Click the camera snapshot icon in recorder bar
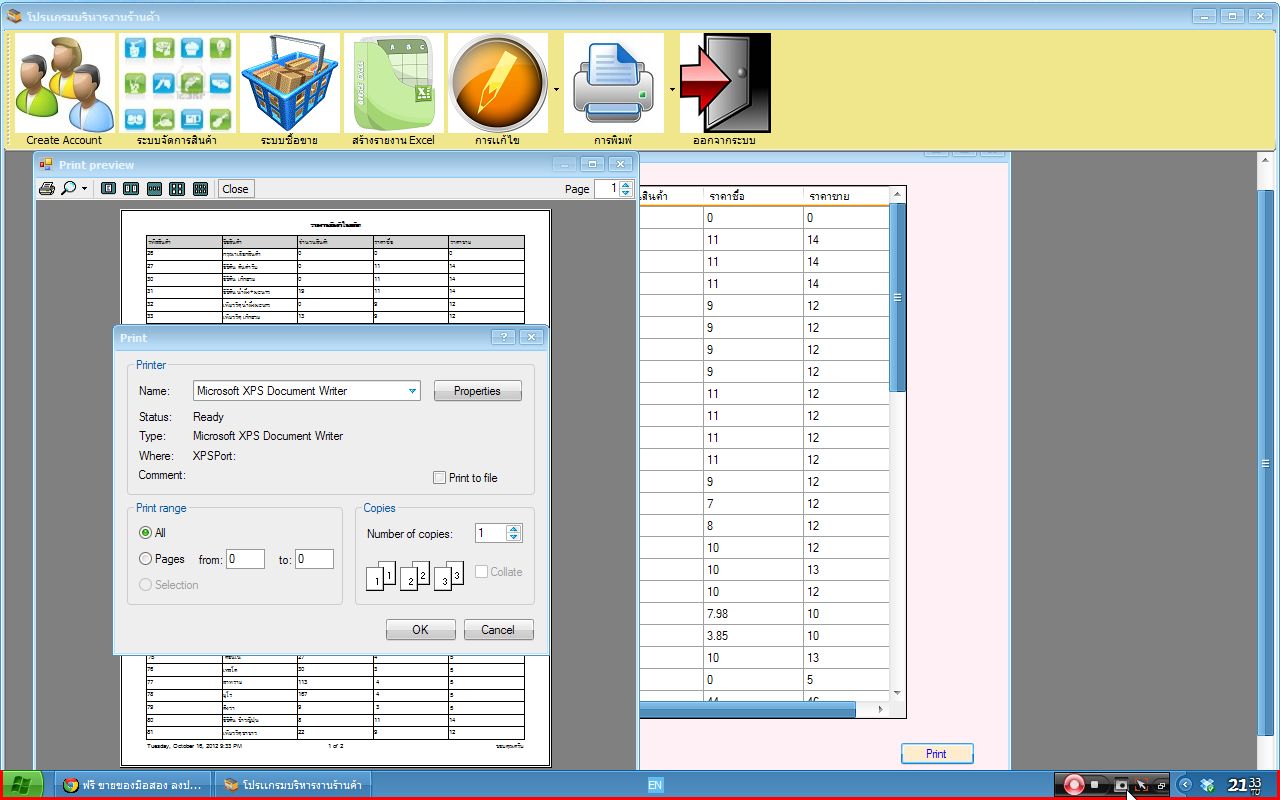 (x=1121, y=785)
